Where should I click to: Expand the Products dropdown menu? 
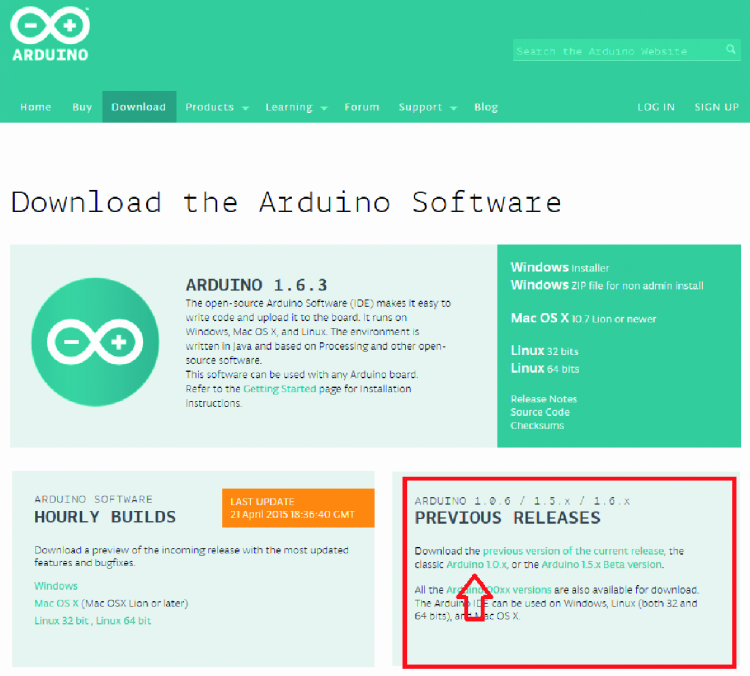point(217,107)
